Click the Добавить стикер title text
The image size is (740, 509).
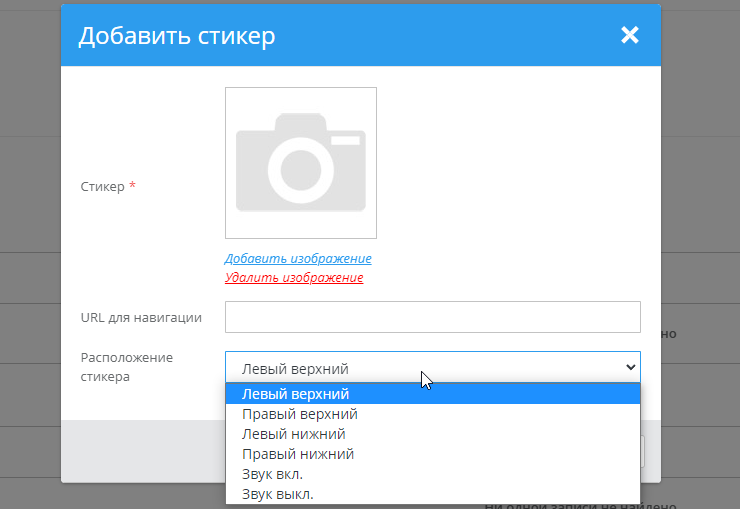[x=177, y=37]
